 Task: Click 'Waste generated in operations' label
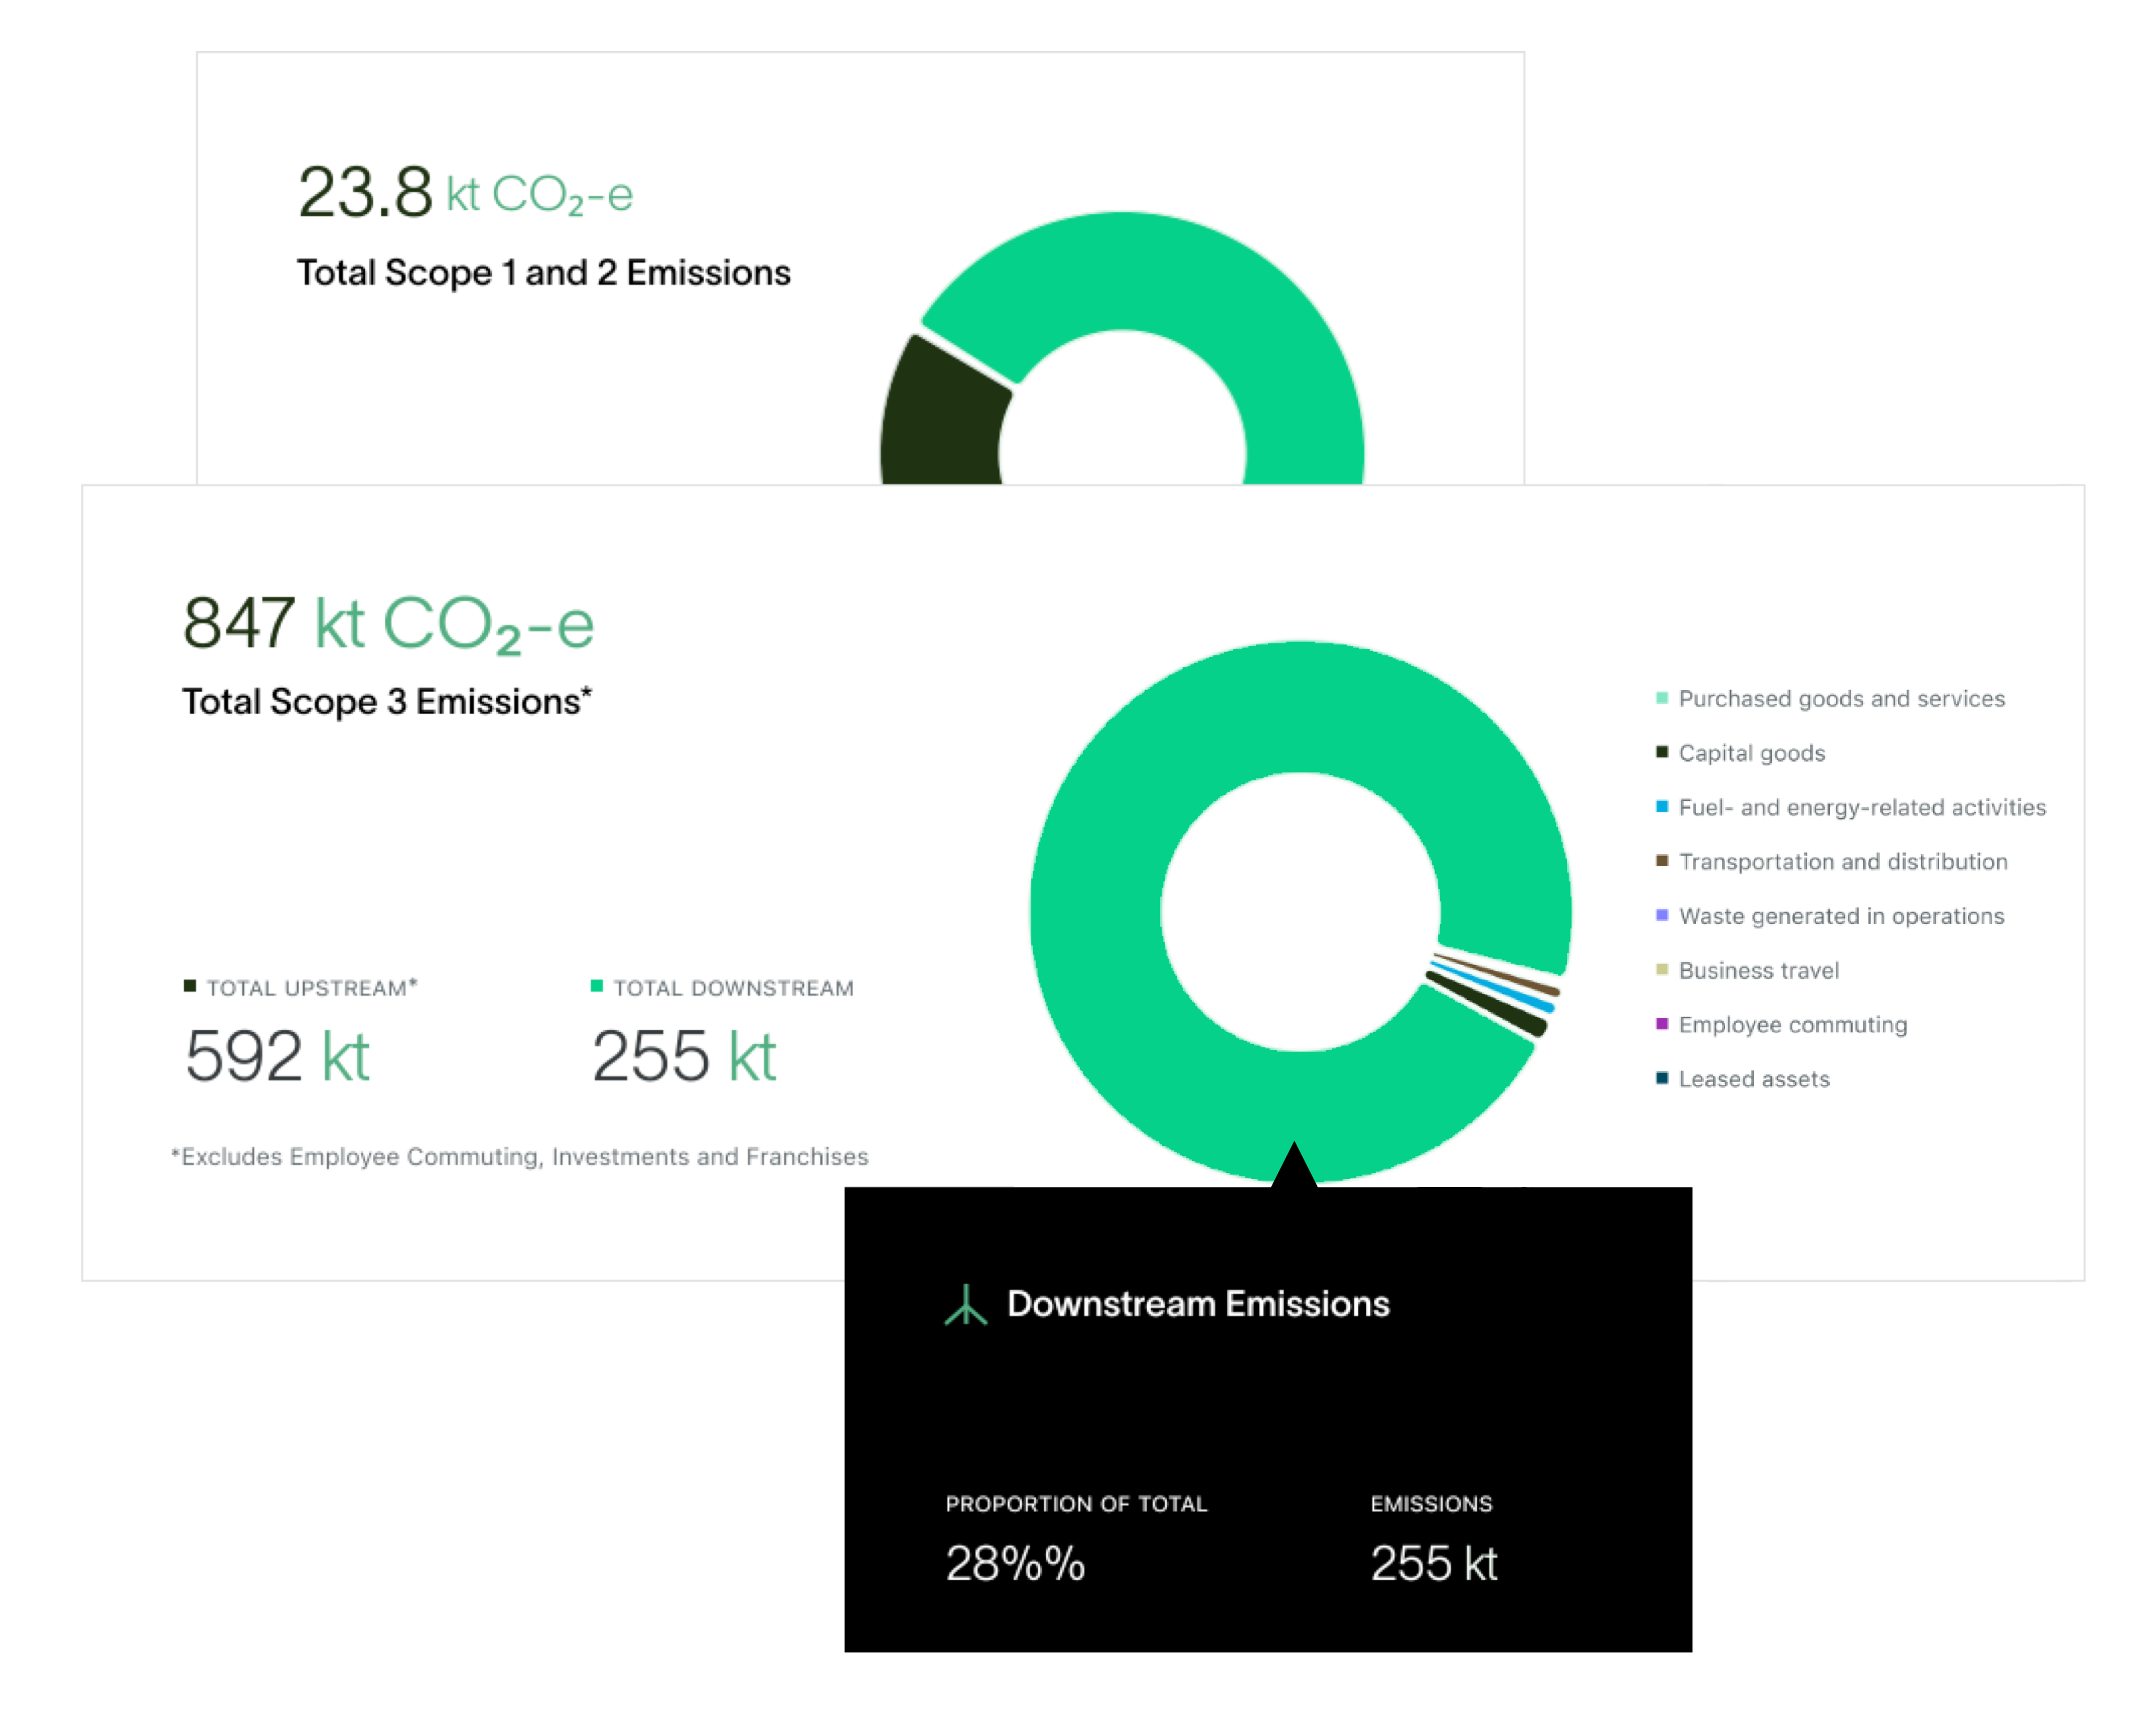[x=1841, y=916]
